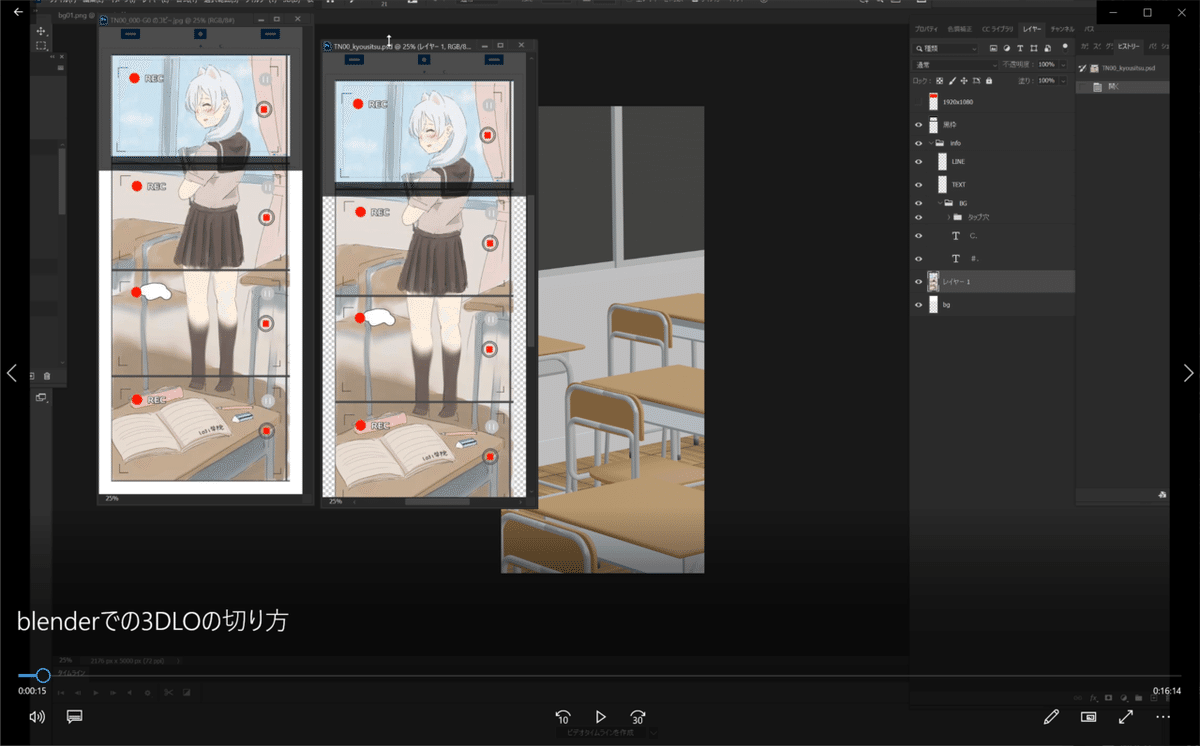The height and width of the screenshot is (746, 1200).
Task: Open the 通常 blend mode dropdown
Action: coord(954,64)
